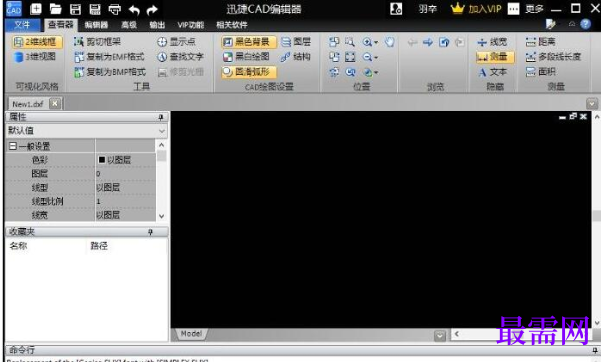Viewport: 608px width, 362px height.
Task: Open the 相关软件 related software tab
Action: (232, 25)
